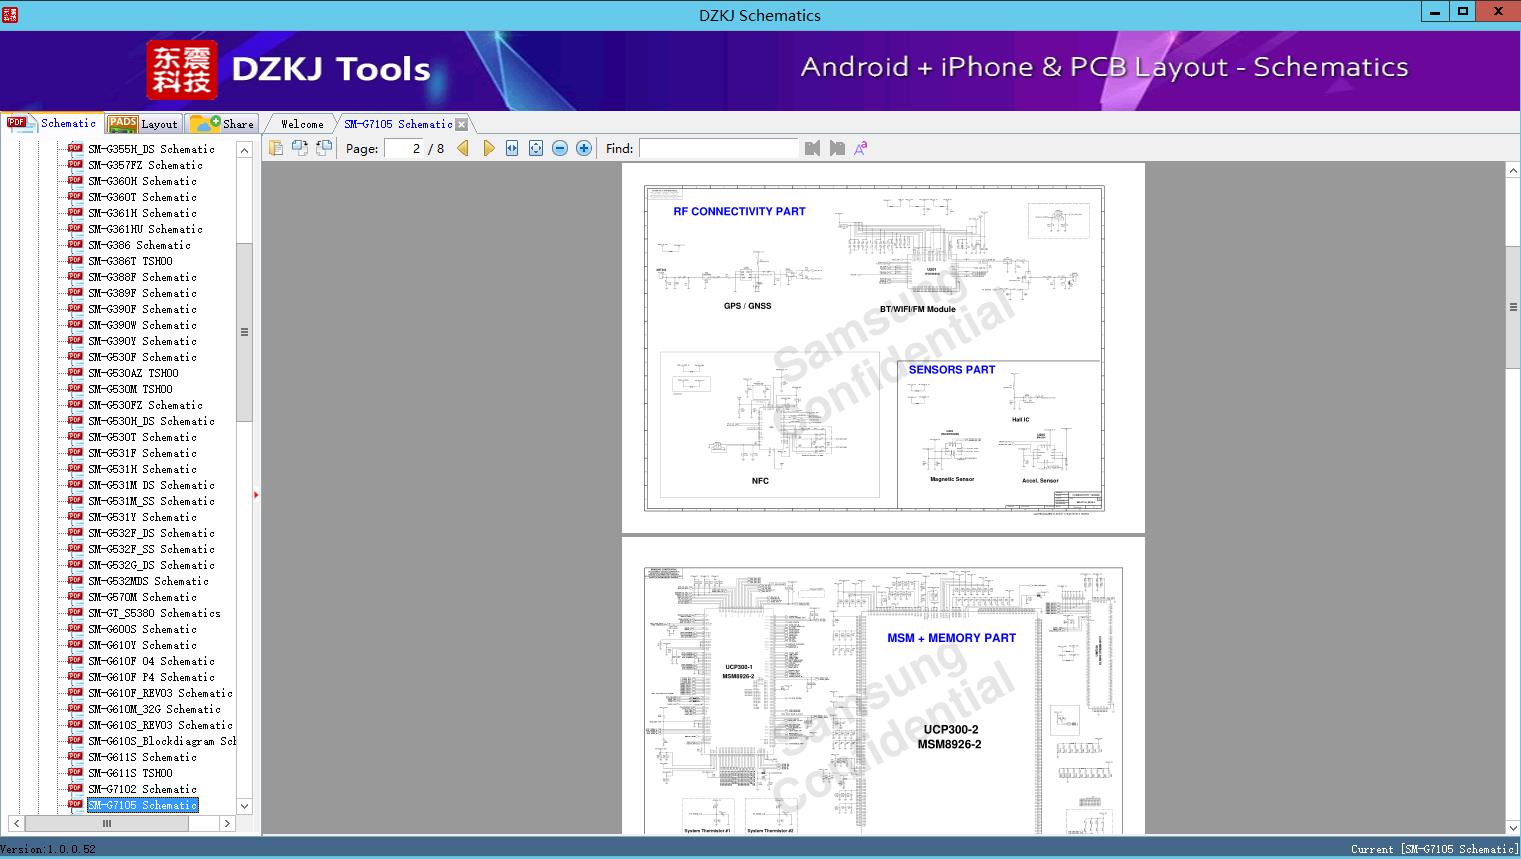
Task: Select SM-G610F_REV03 Schematic tree item
Action: point(160,693)
